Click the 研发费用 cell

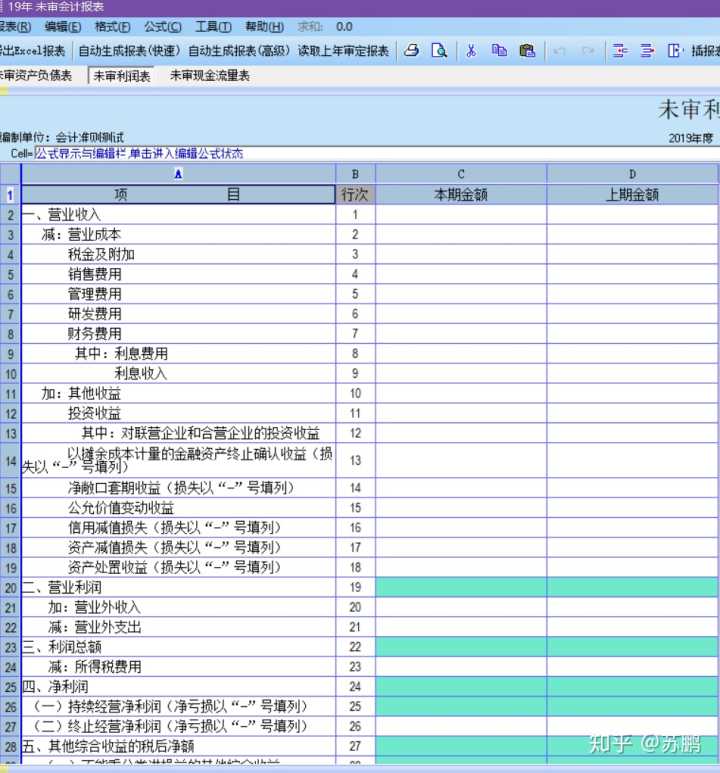178,314
